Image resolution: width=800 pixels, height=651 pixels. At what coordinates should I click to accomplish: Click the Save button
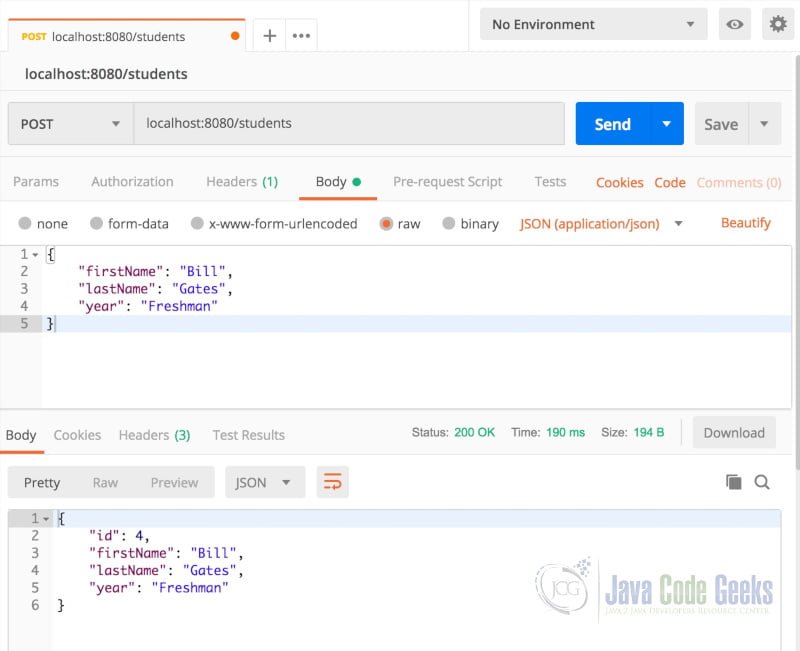[721, 123]
